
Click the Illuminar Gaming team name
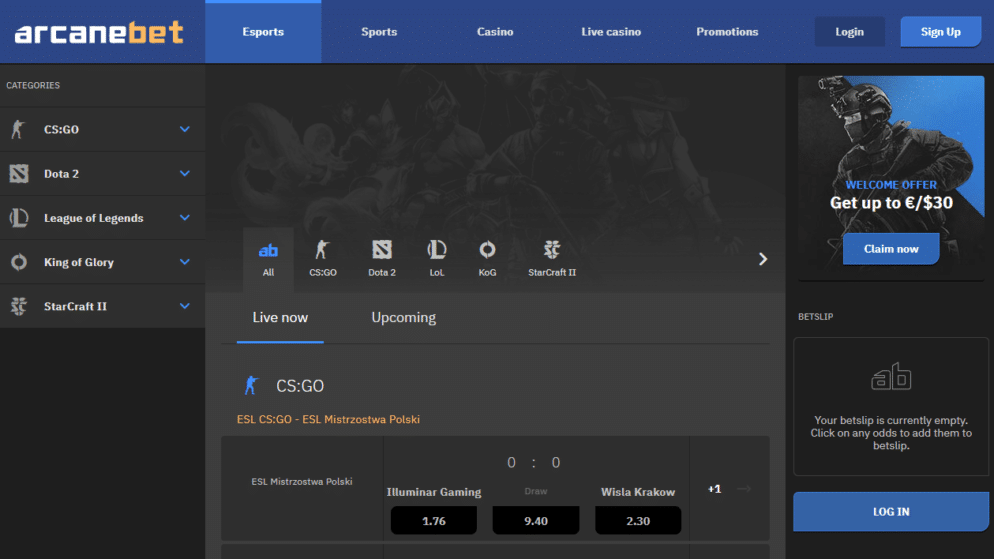pos(434,492)
